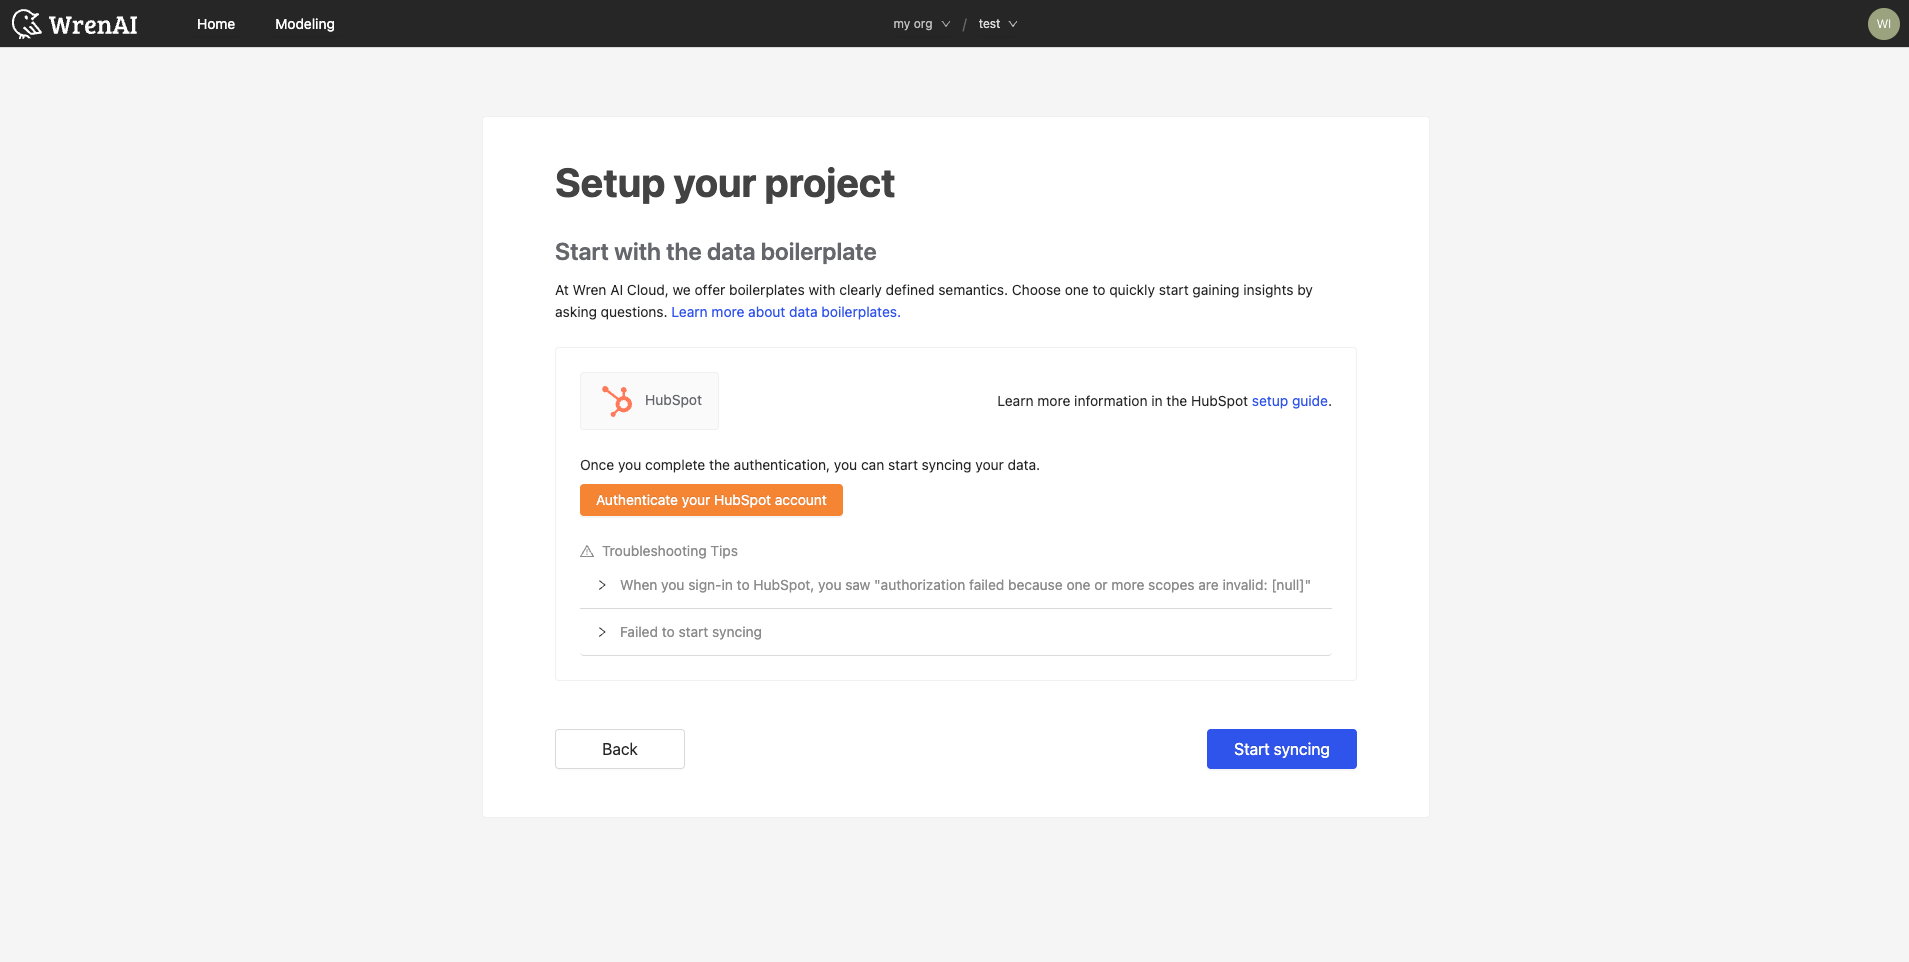Open the 'test' project dropdown

[997, 24]
